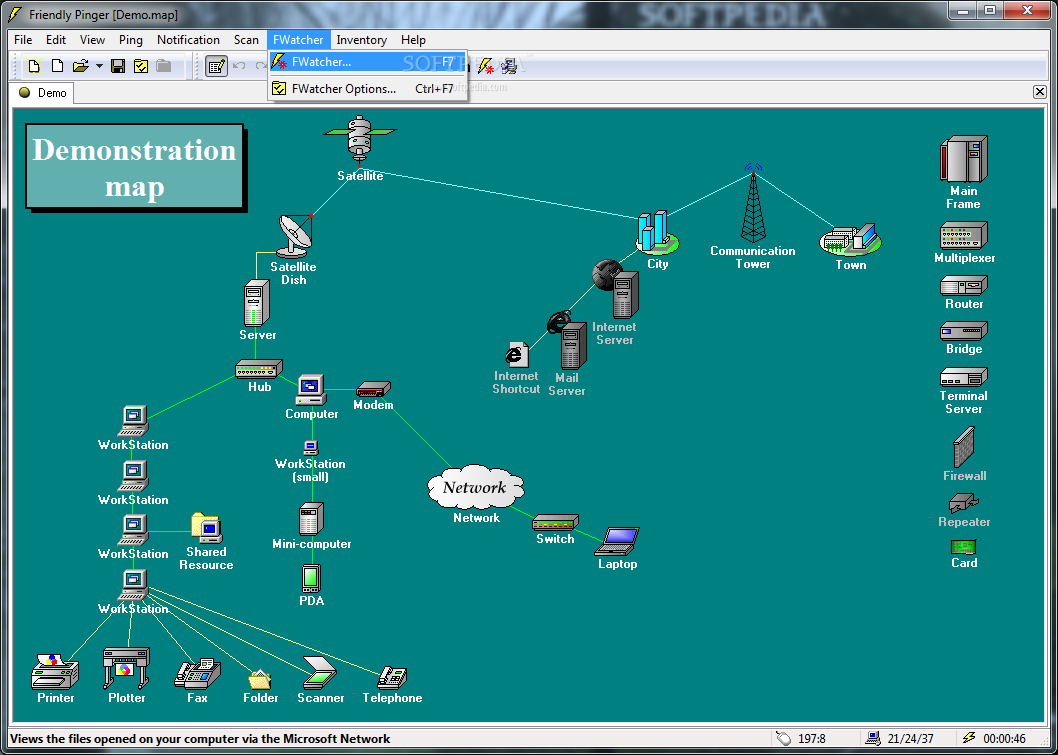Click the Save floppy disk icon
This screenshot has width=1058, height=755.
click(118, 66)
